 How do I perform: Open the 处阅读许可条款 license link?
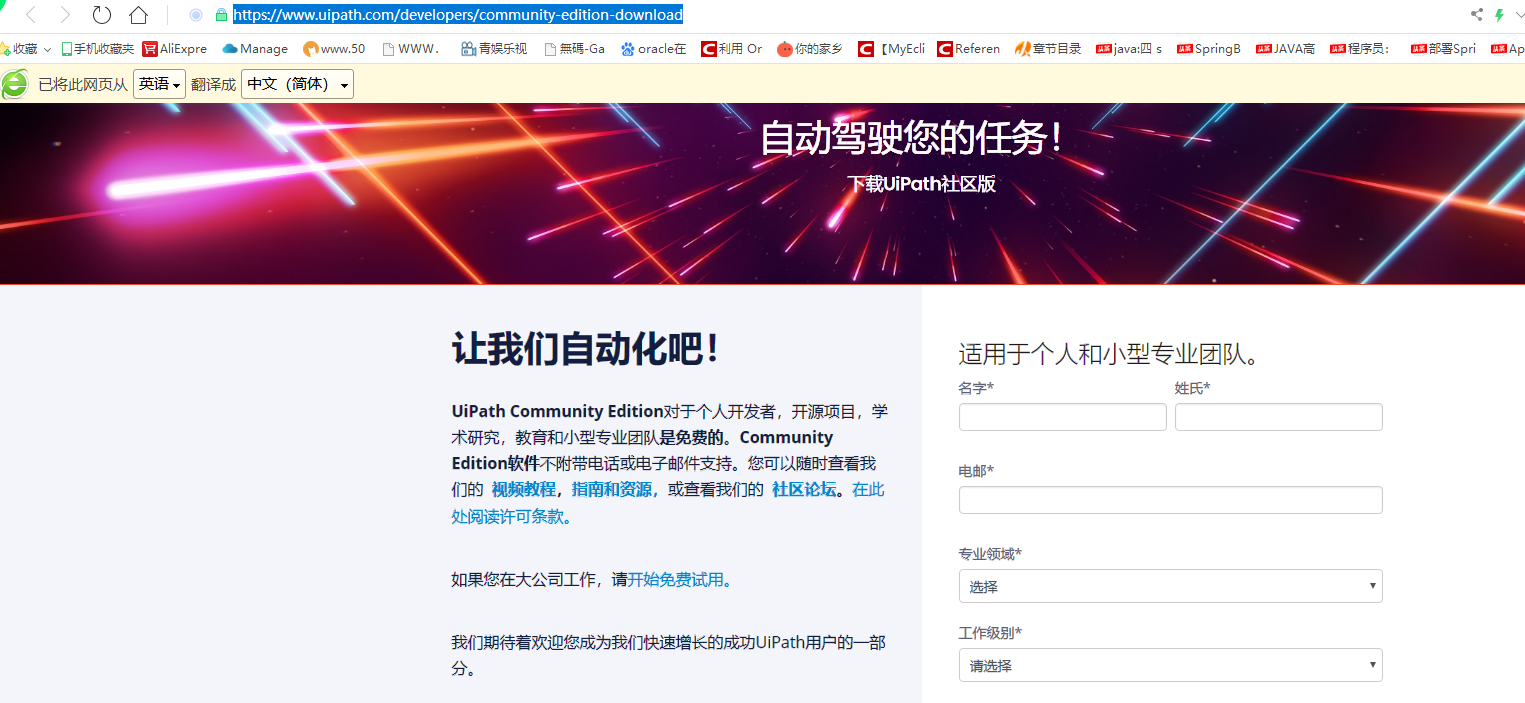coord(511,516)
